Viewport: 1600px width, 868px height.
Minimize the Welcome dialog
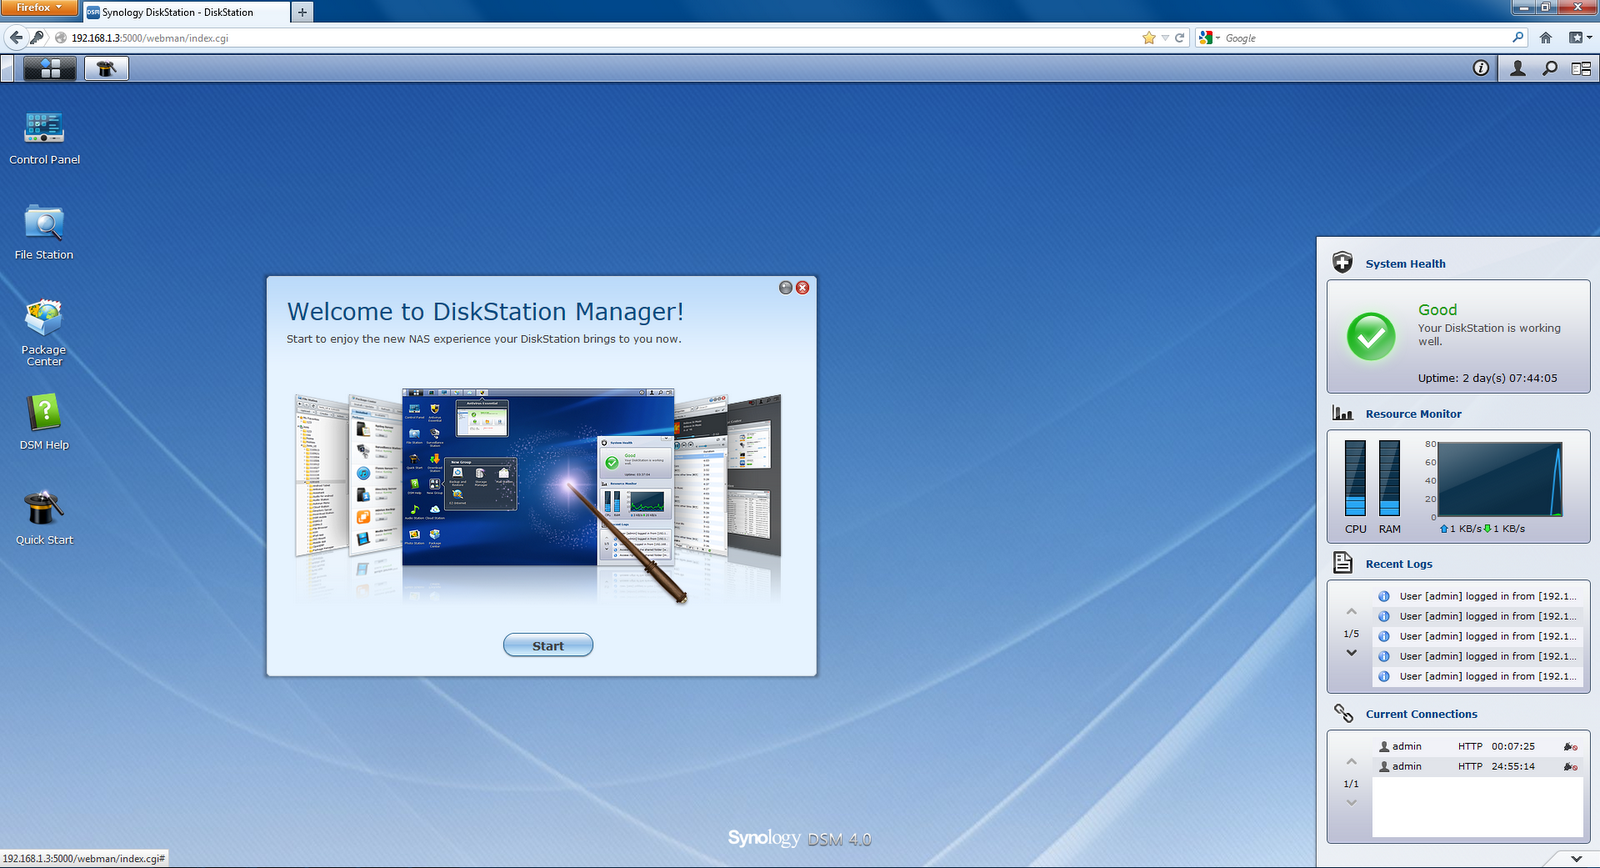[x=786, y=287]
